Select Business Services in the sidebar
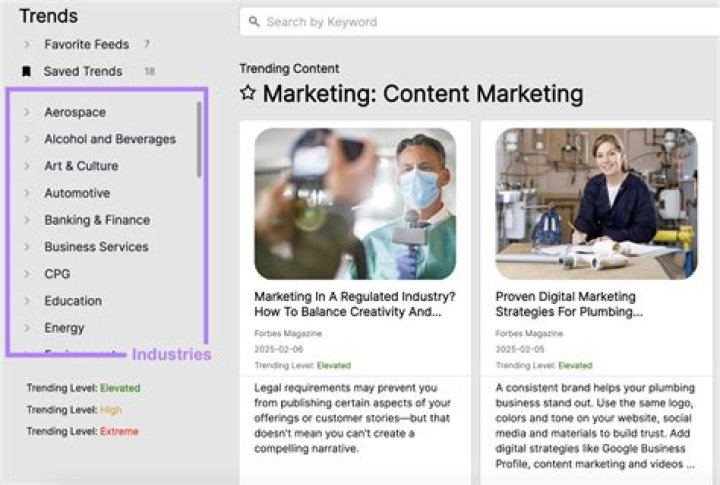This screenshot has width=720, height=485. point(96,247)
